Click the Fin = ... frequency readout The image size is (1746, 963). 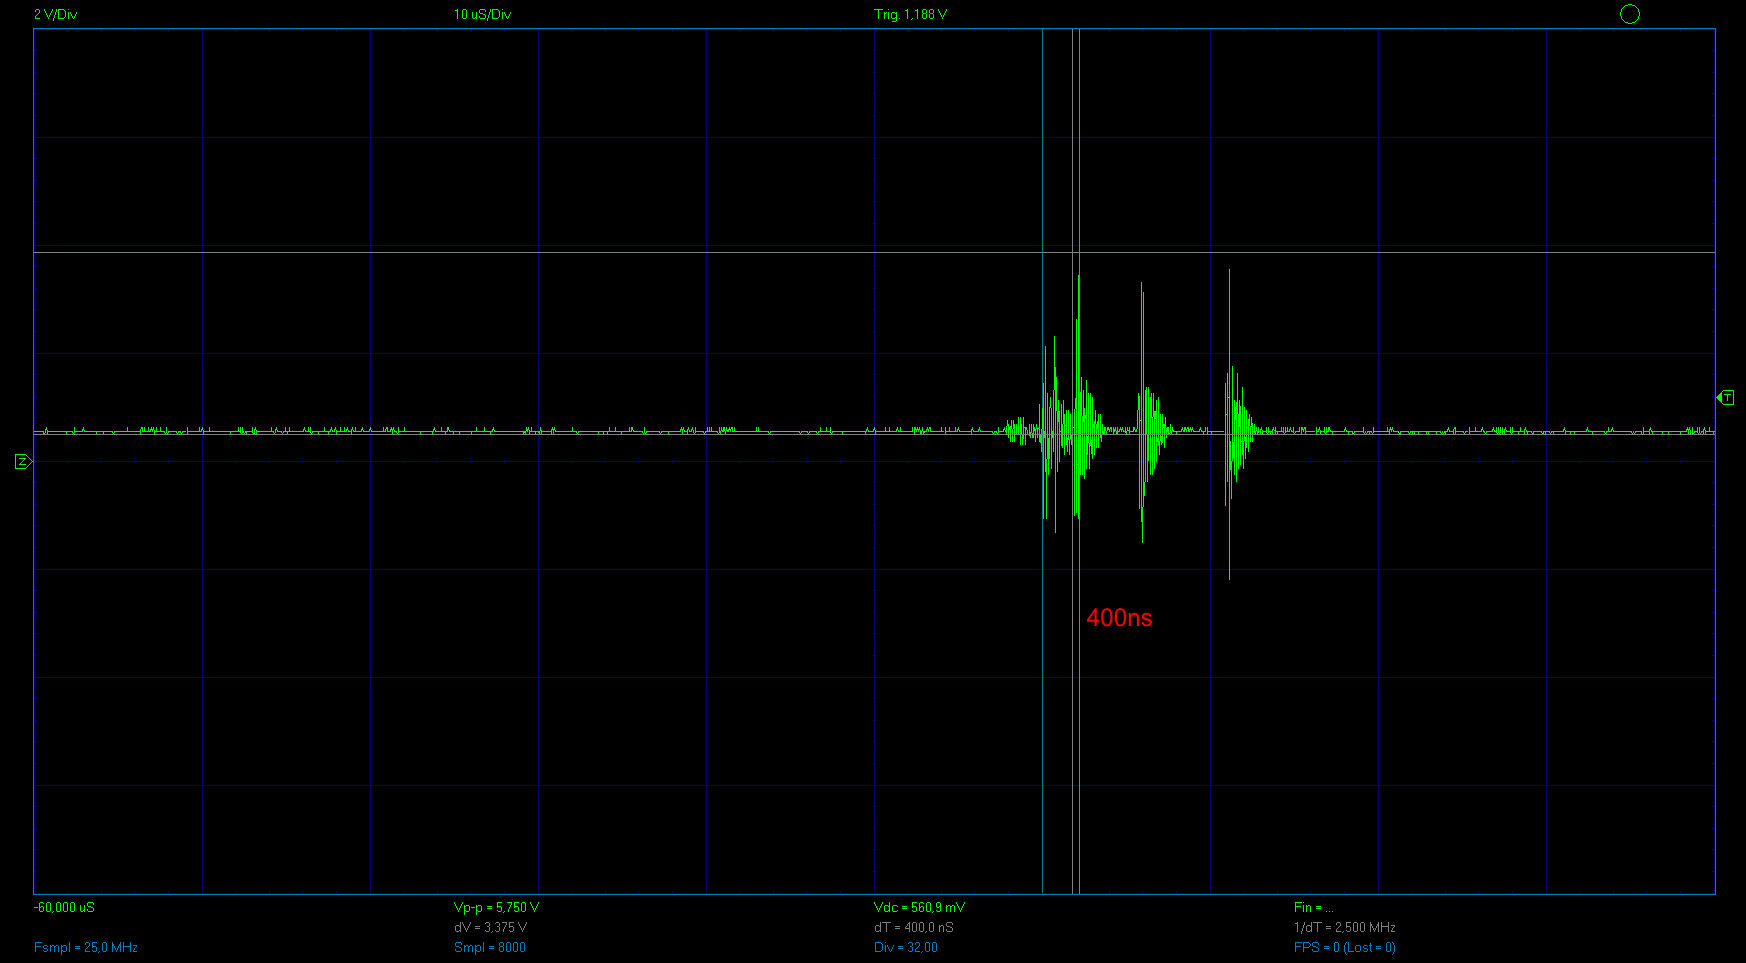click(1313, 907)
